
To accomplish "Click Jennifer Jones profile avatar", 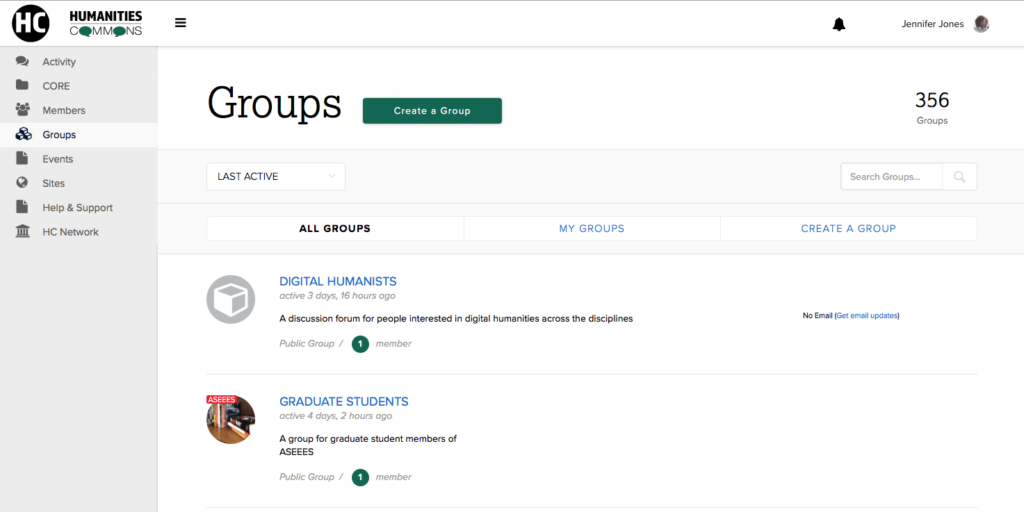I will (x=981, y=24).
